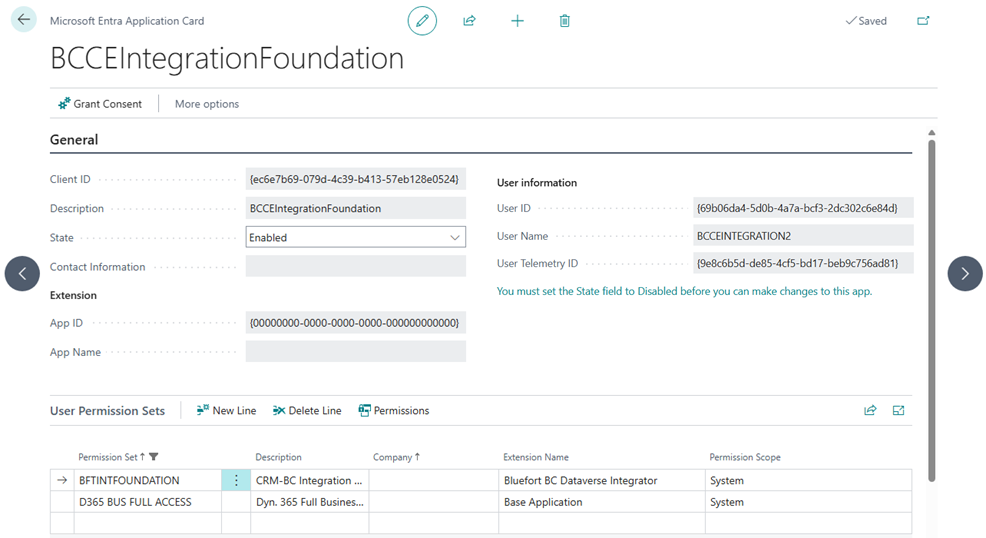Expand User Permission Sets to full page
The width and height of the screenshot is (986, 538).
pos(898,410)
